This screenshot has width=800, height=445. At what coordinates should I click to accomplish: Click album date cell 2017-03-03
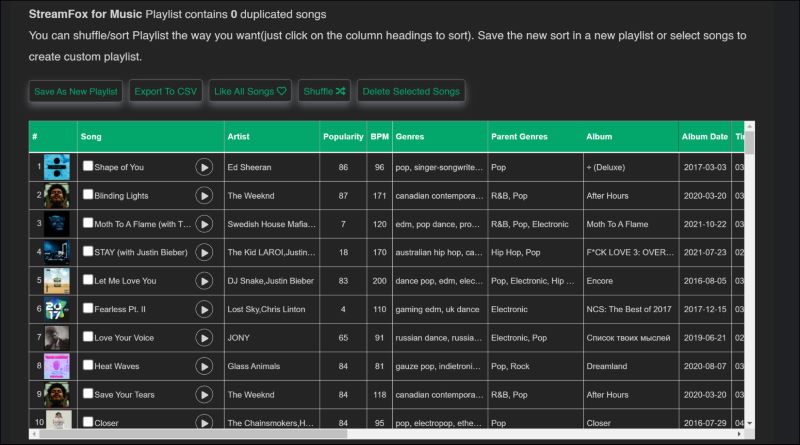click(705, 167)
